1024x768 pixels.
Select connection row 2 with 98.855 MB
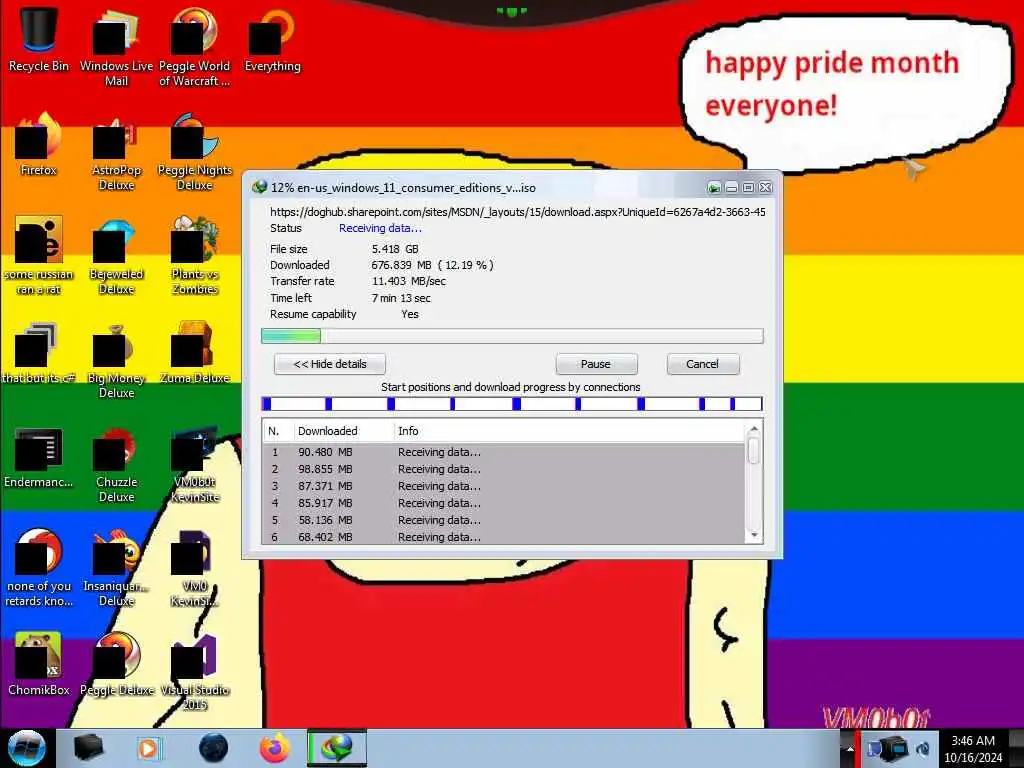[x=504, y=469]
